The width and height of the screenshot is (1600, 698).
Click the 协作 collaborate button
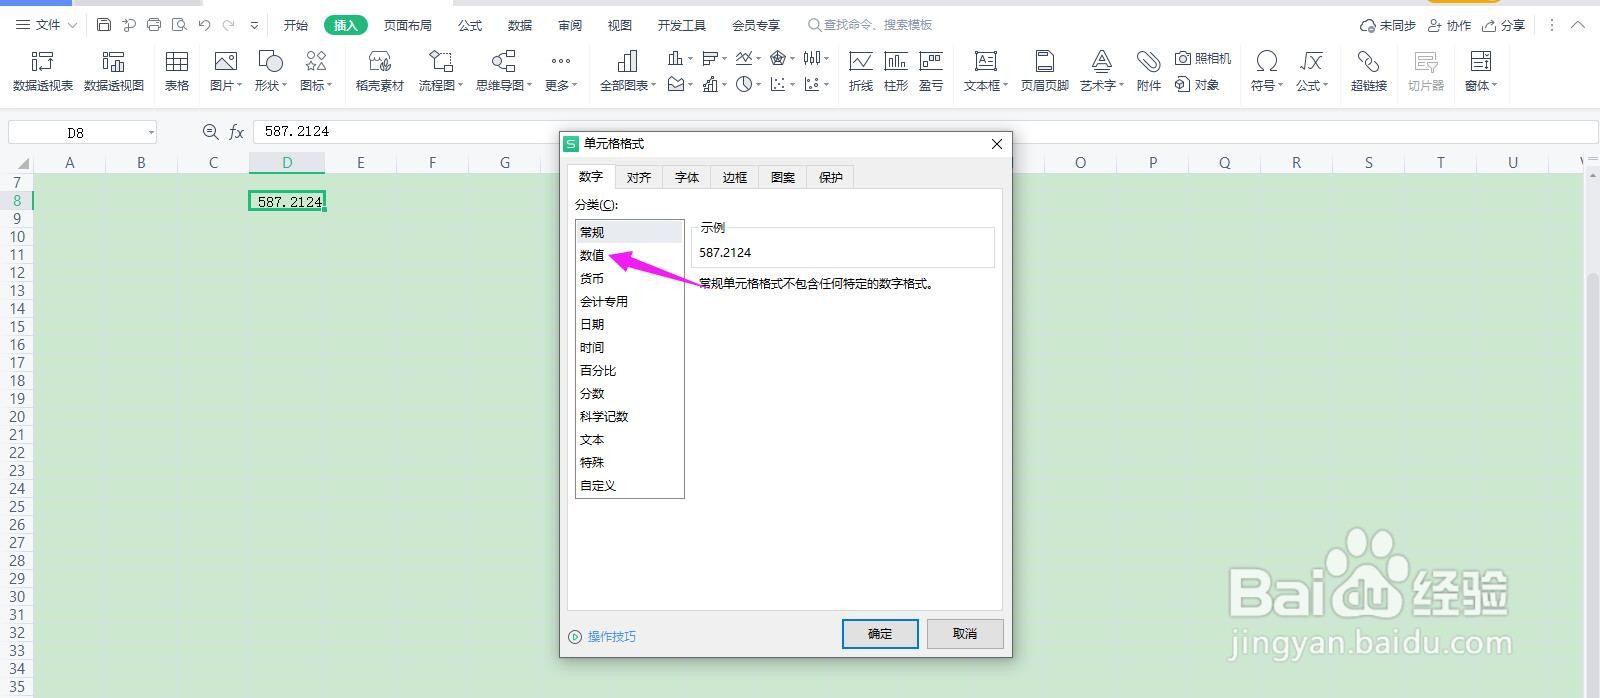click(x=1450, y=25)
